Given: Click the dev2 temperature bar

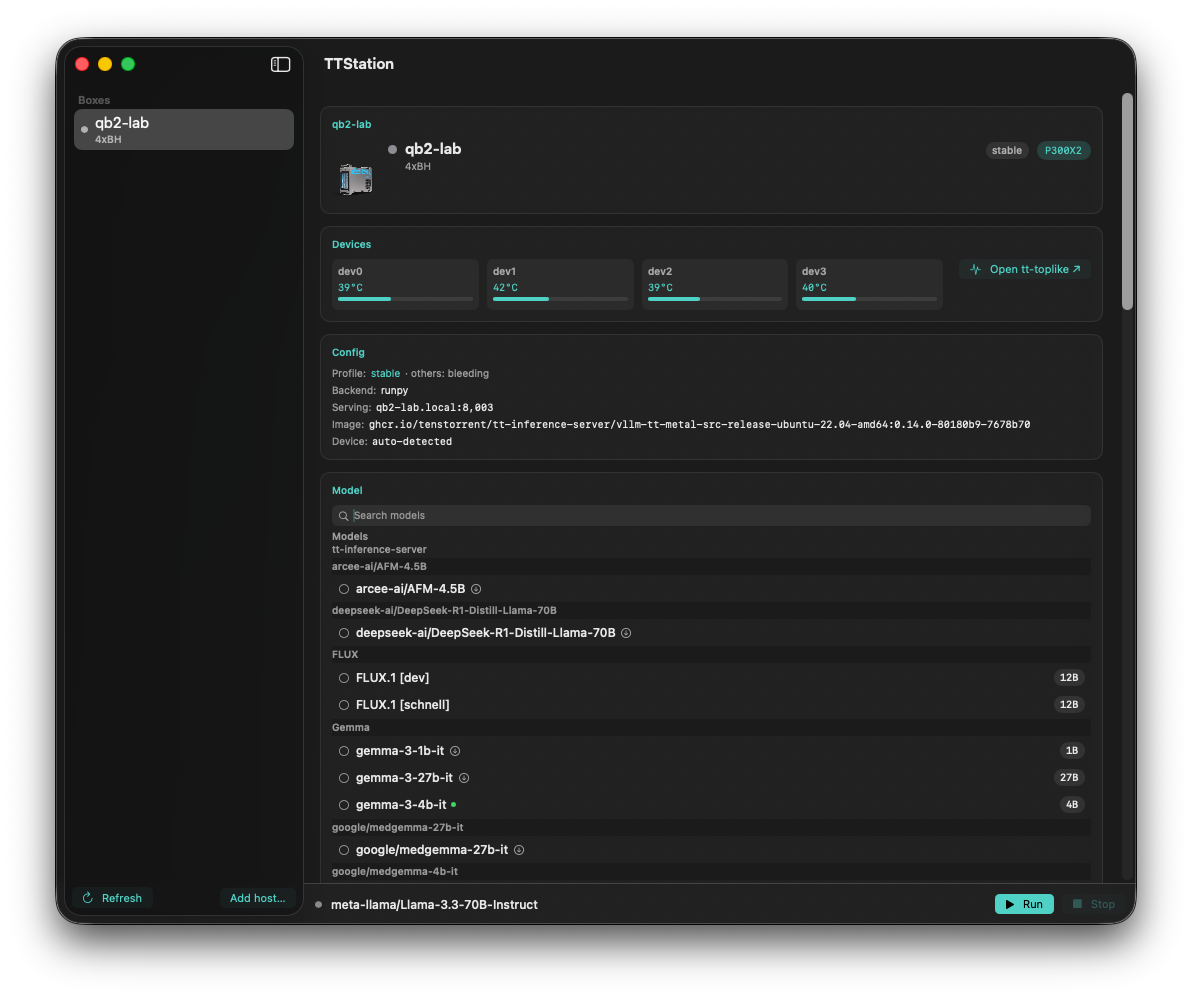Looking at the screenshot, I should (x=715, y=299).
